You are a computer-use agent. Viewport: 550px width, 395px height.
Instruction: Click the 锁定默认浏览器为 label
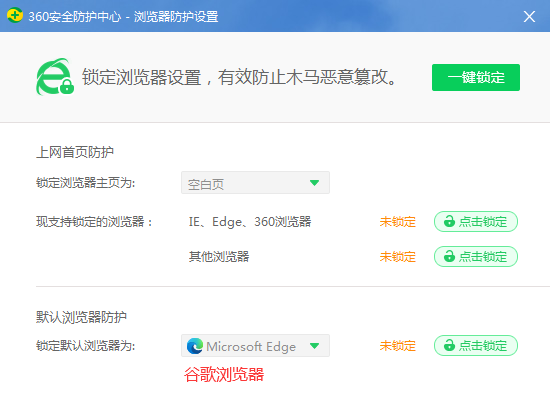pos(86,346)
